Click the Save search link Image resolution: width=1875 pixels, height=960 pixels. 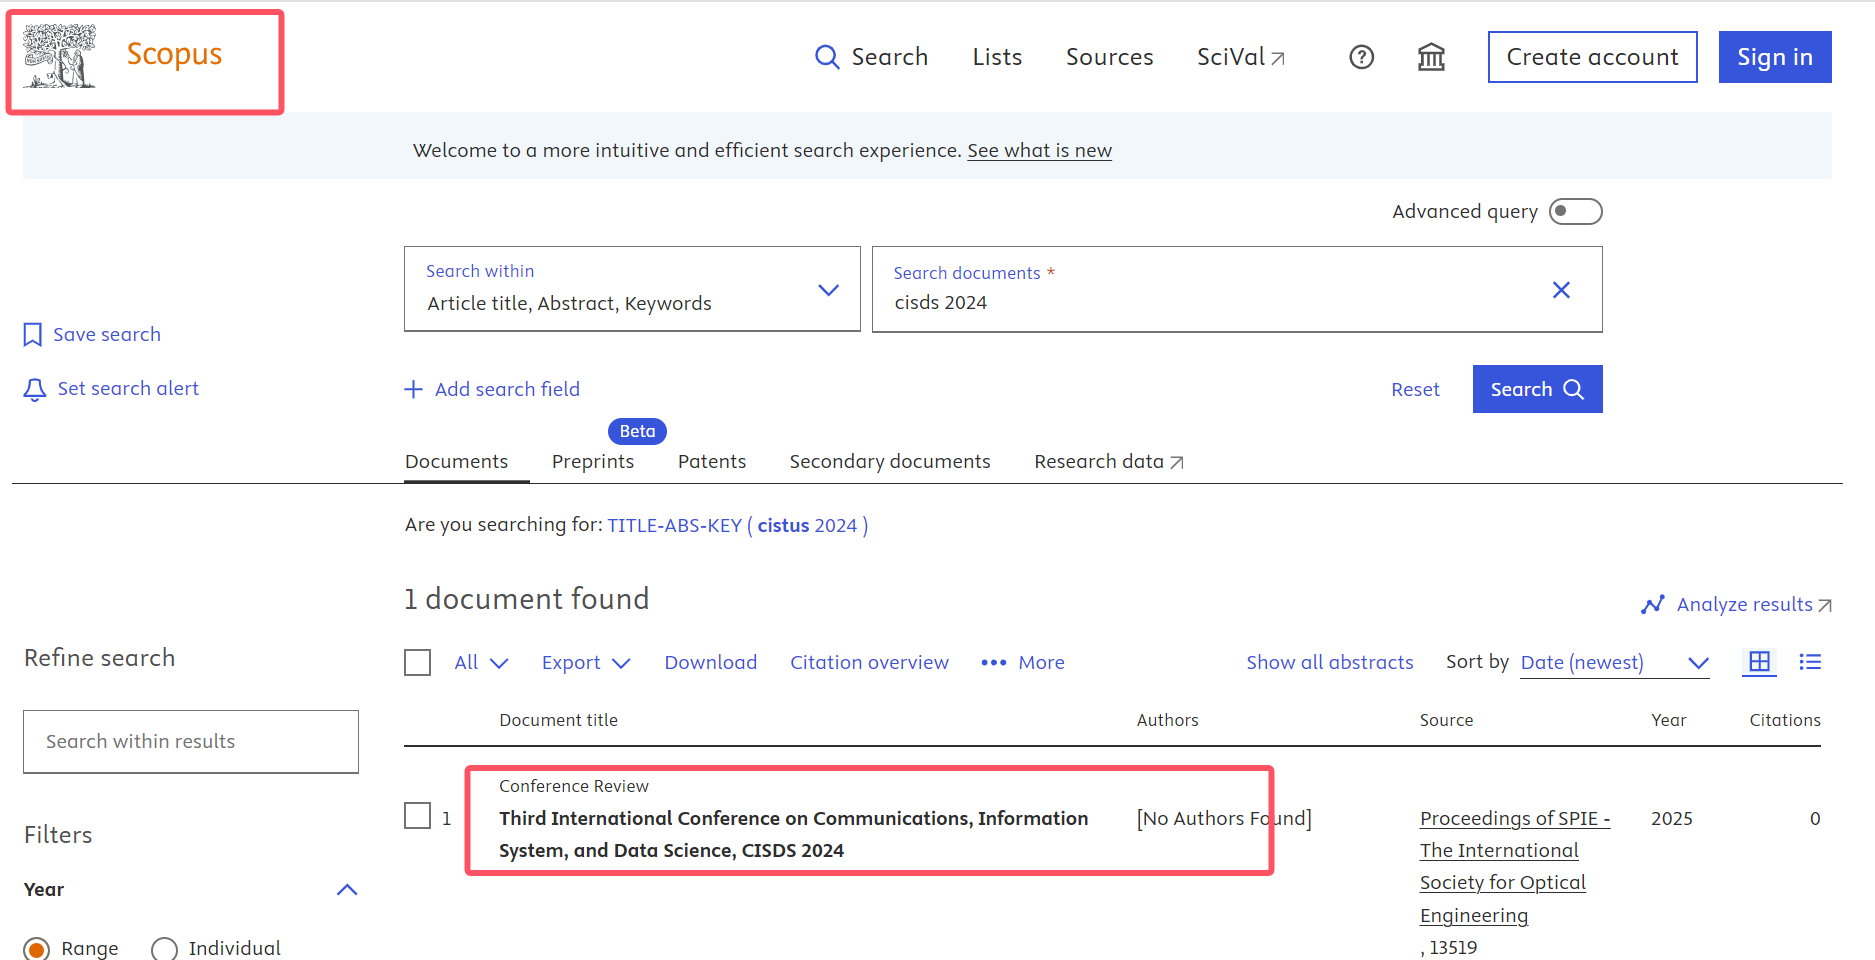click(x=107, y=335)
